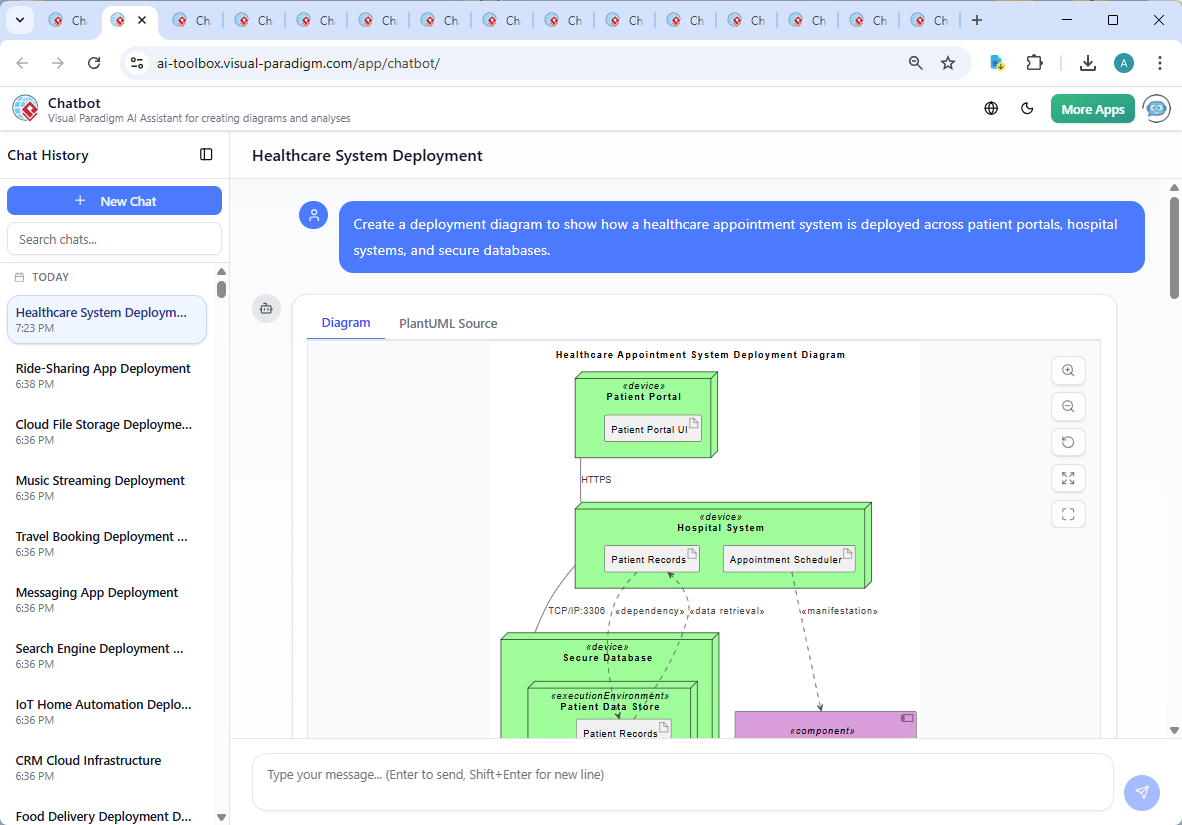
Task: Select the Diagram tab
Action: [346, 323]
